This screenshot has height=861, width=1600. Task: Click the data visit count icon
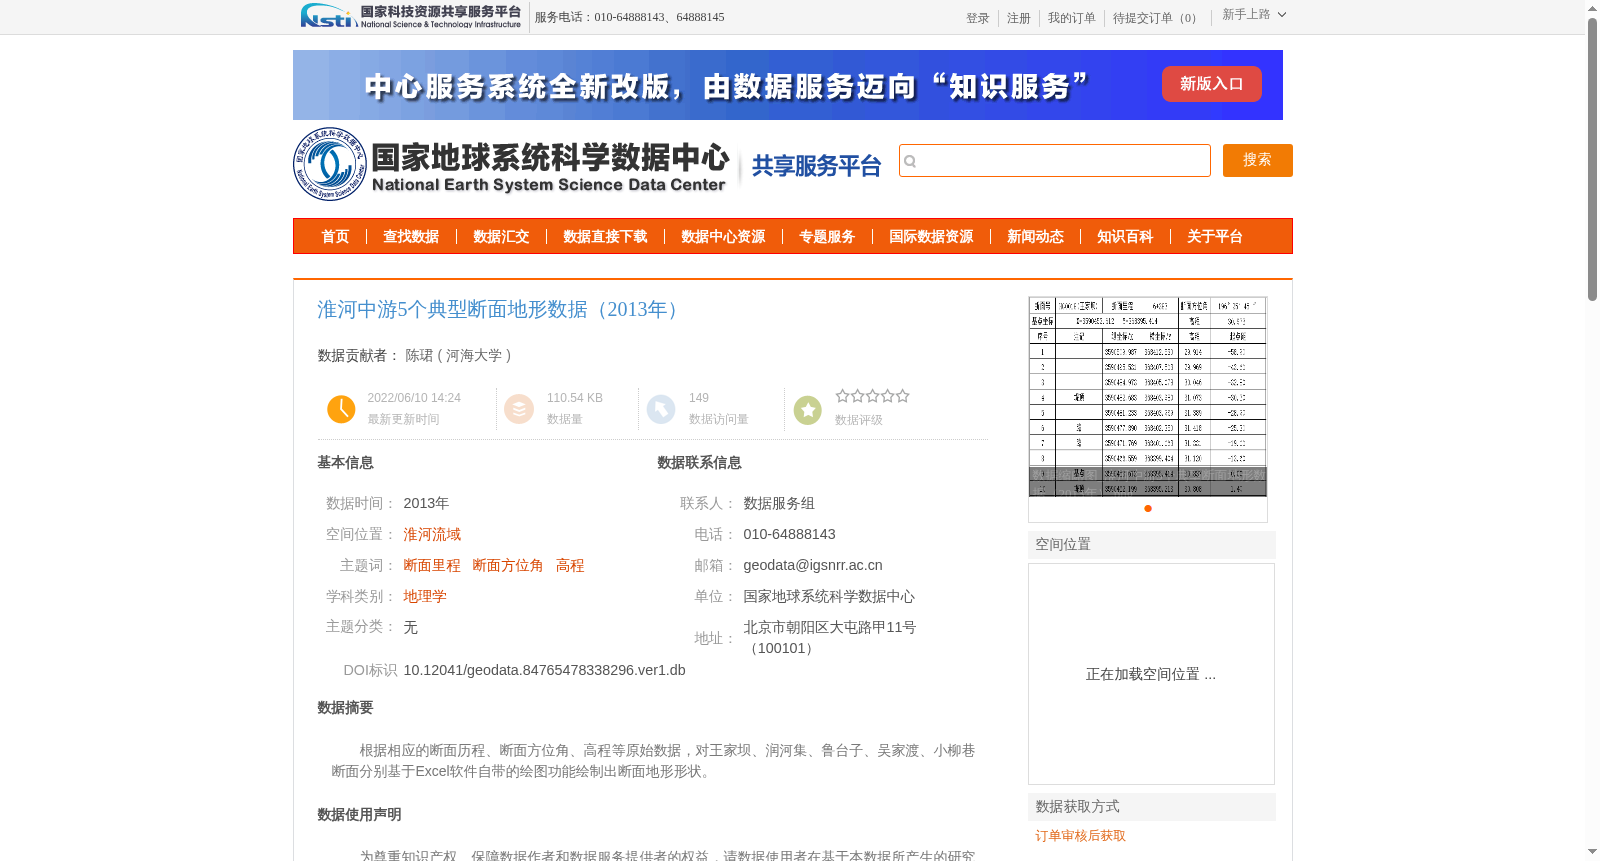click(x=661, y=409)
